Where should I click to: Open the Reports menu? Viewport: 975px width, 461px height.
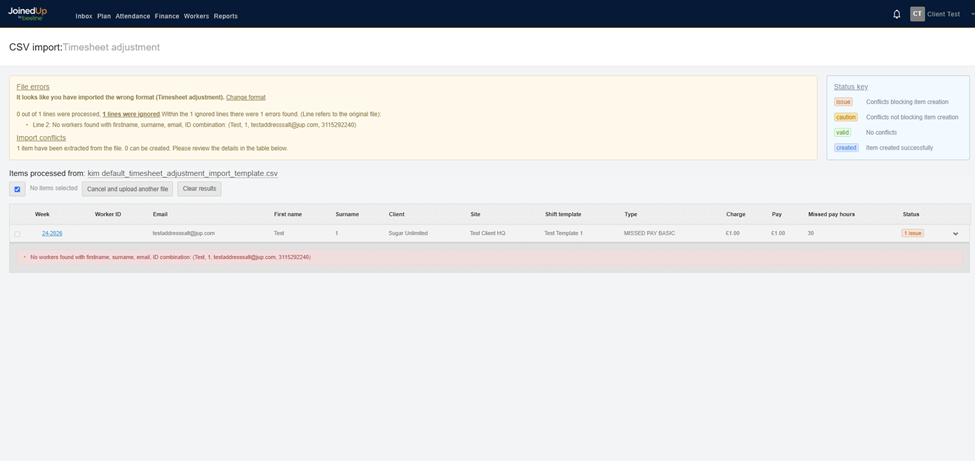click(226, 16)
